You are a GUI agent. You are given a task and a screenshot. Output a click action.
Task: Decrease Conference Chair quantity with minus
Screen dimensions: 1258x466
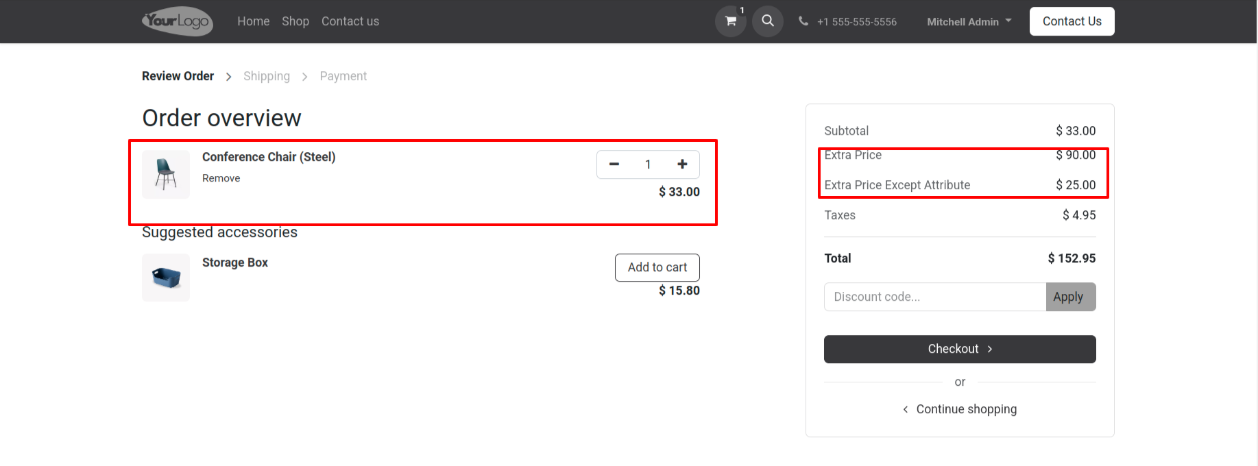tap(614, 165)
